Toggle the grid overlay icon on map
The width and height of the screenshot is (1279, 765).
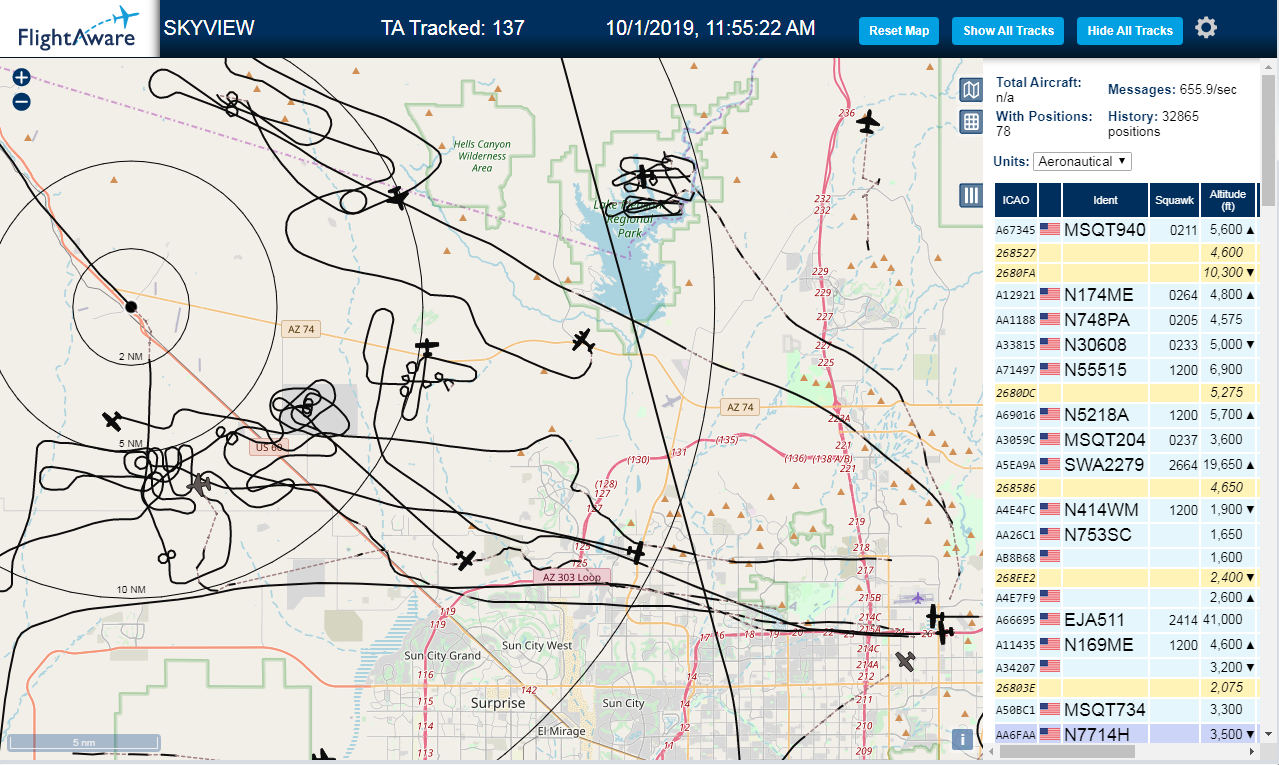point(970,122)
